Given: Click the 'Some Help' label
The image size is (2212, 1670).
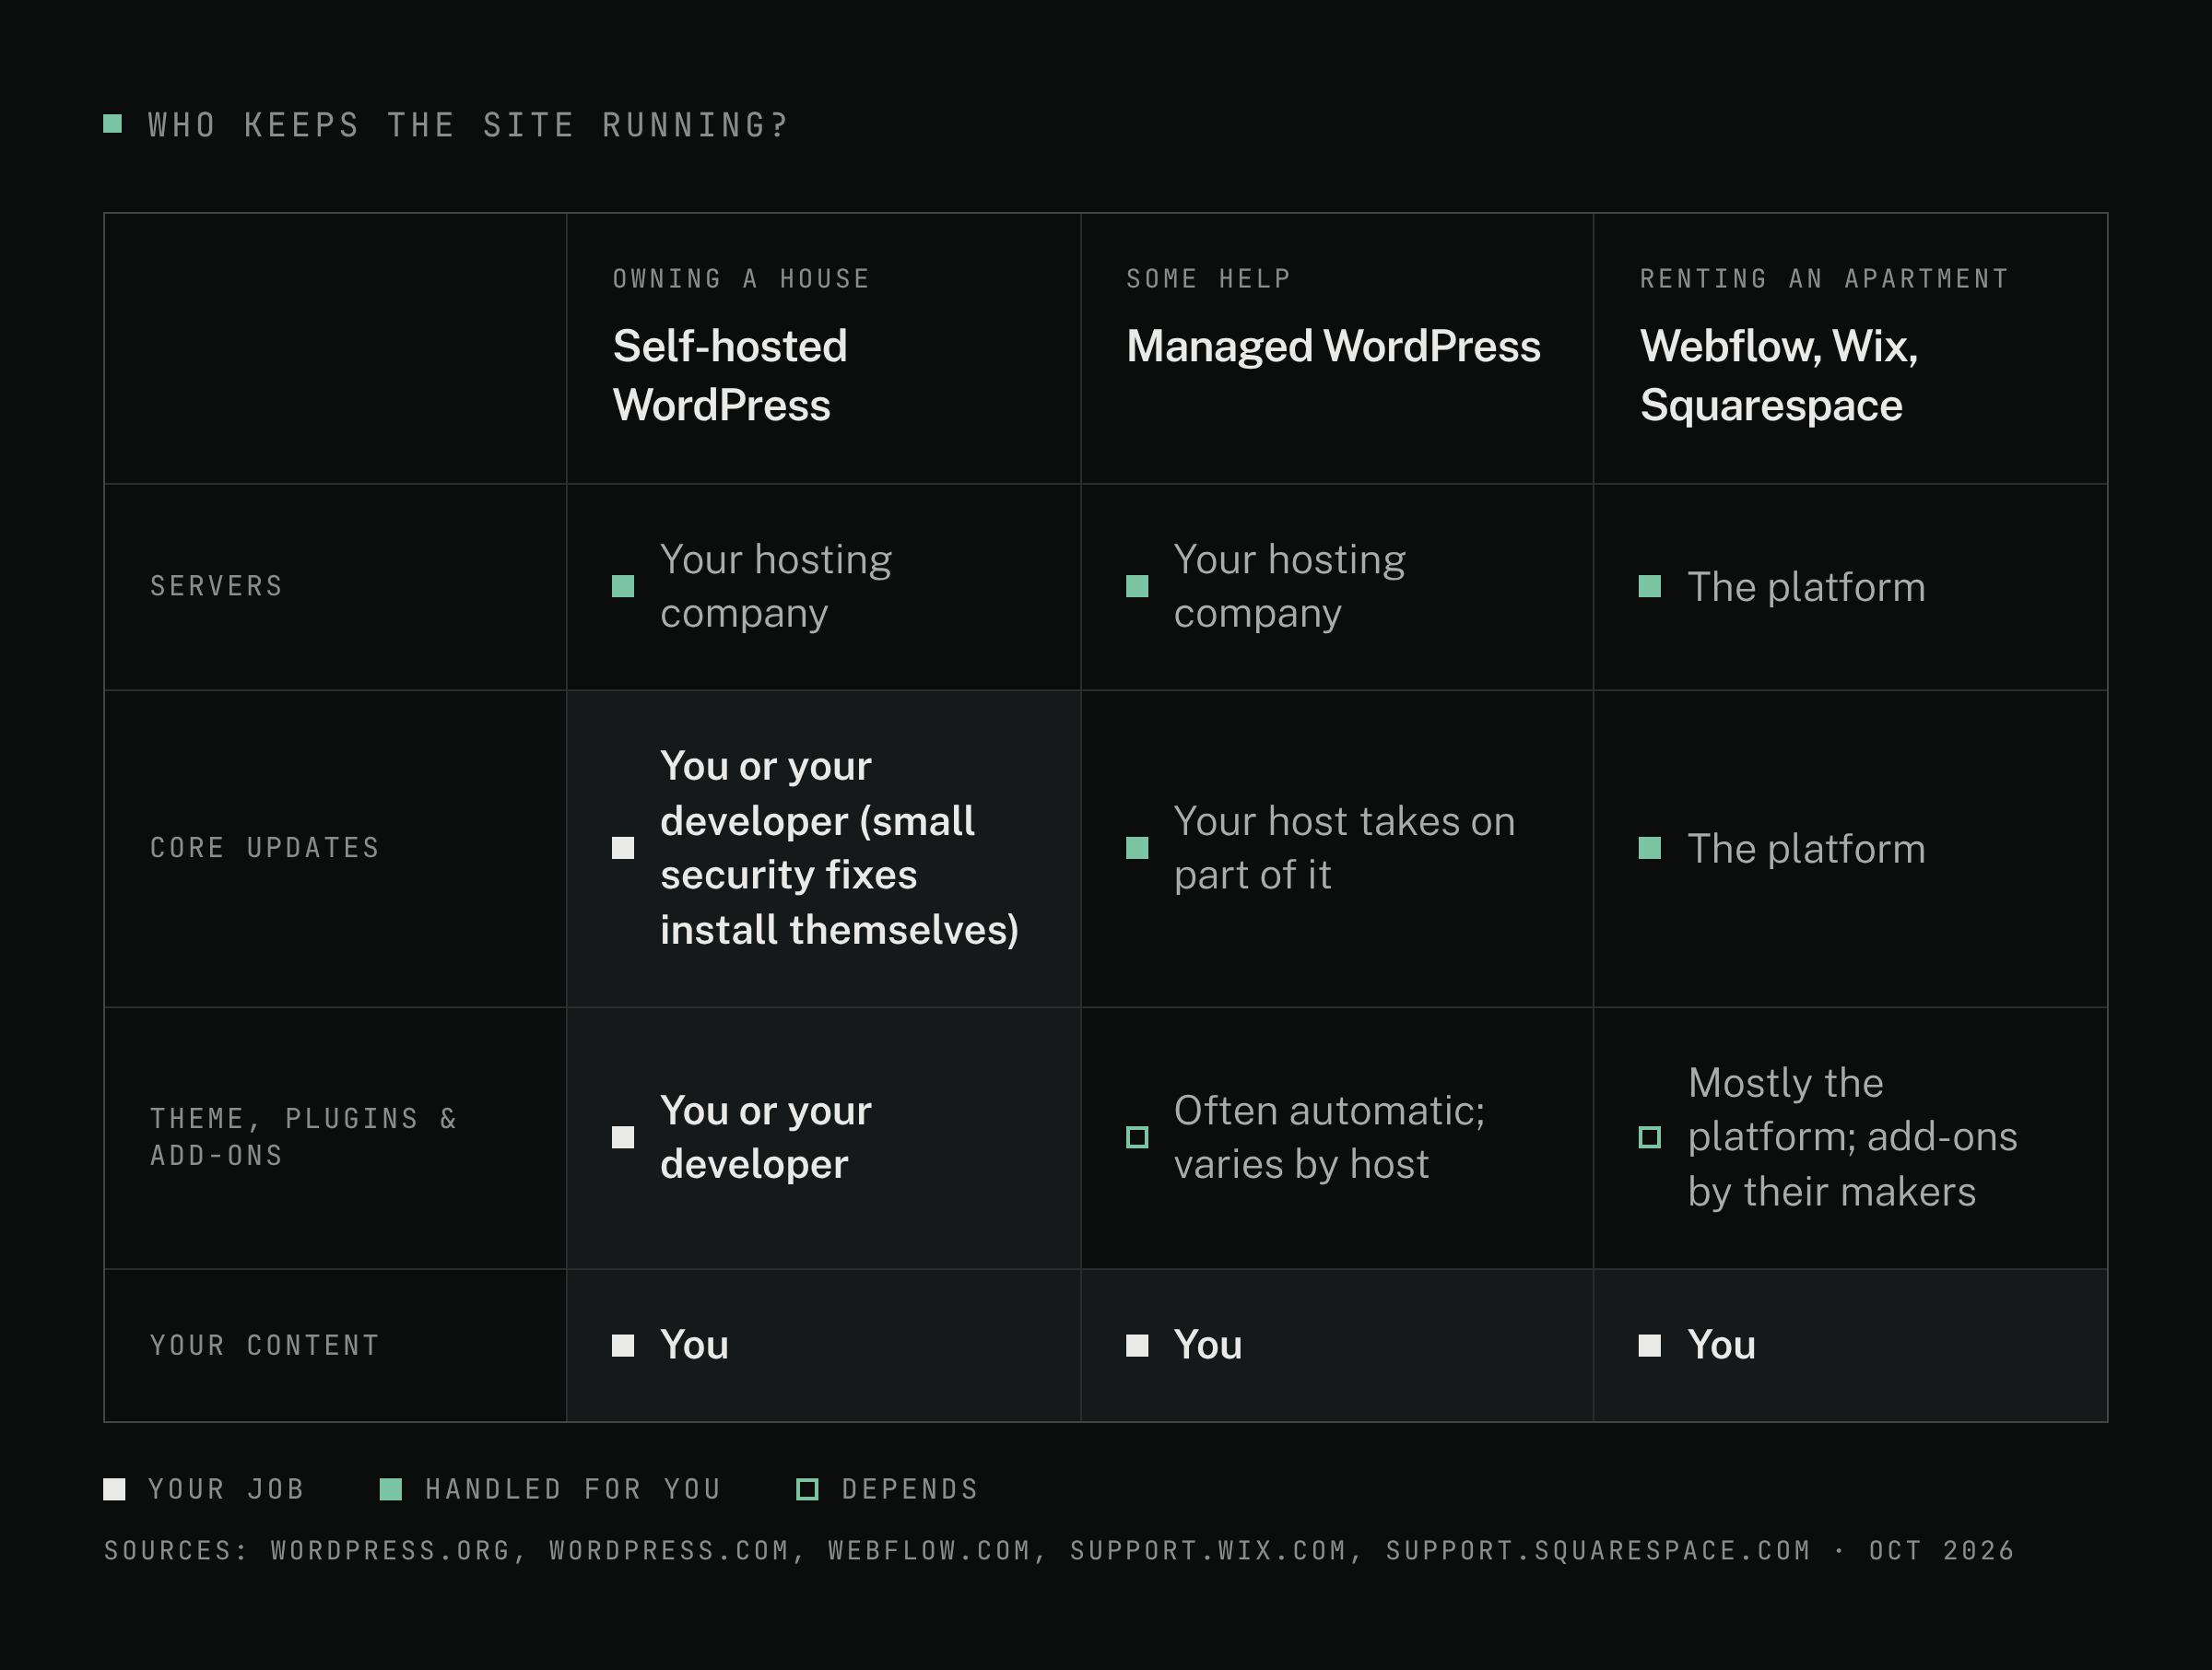Looking at the screenshot, I should click(x=1208, y=279).
